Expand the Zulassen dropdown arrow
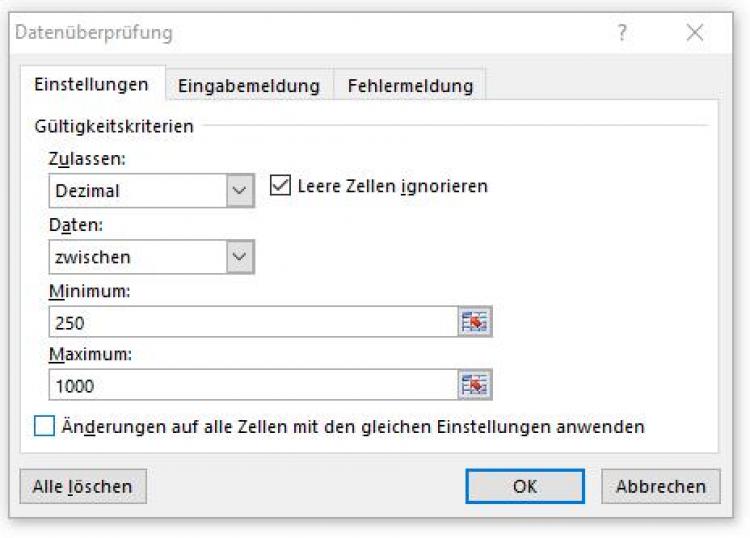This screenshot has width=750, height=538. pyautogui.click(x=240, y=190)
